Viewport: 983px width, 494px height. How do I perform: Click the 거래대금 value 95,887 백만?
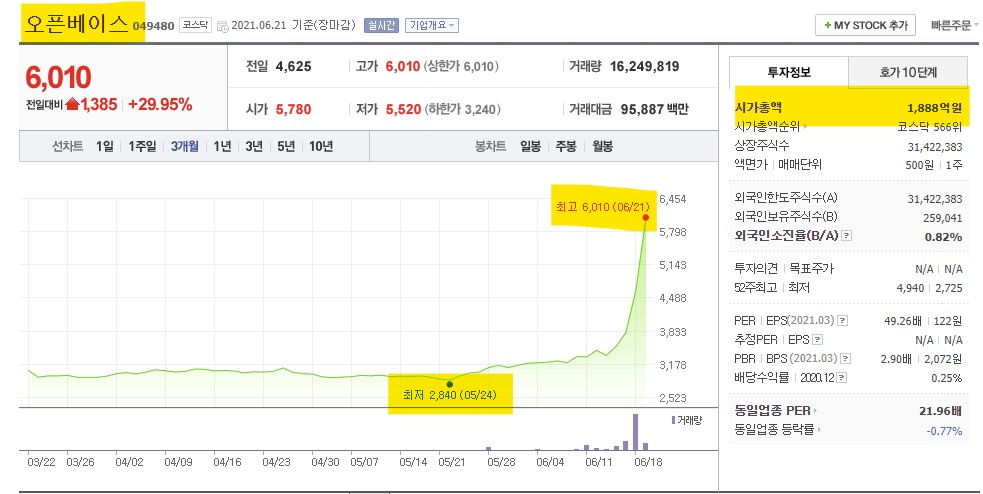[654, 109]
